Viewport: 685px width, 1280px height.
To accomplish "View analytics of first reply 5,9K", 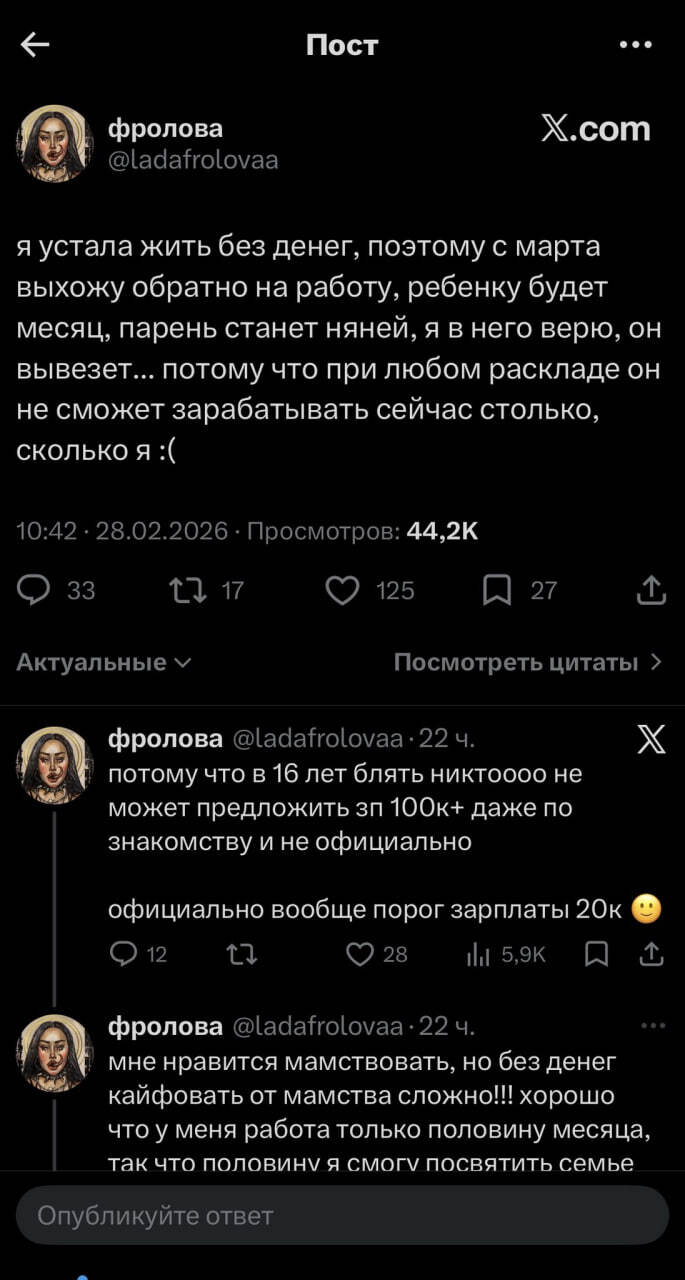I will pos(477,954).
